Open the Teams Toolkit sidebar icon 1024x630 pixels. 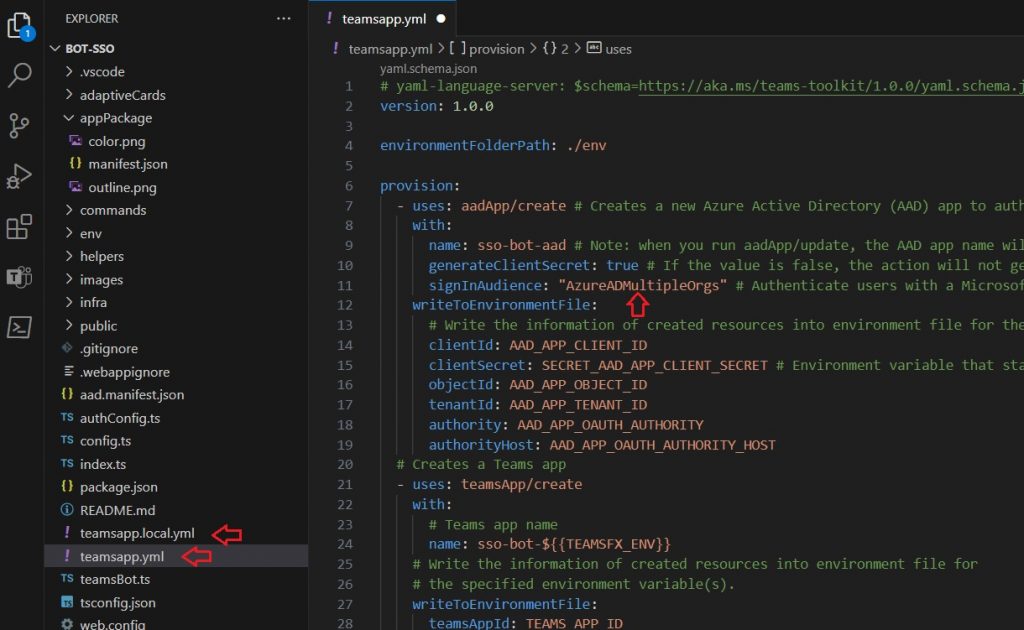(19, 277)
